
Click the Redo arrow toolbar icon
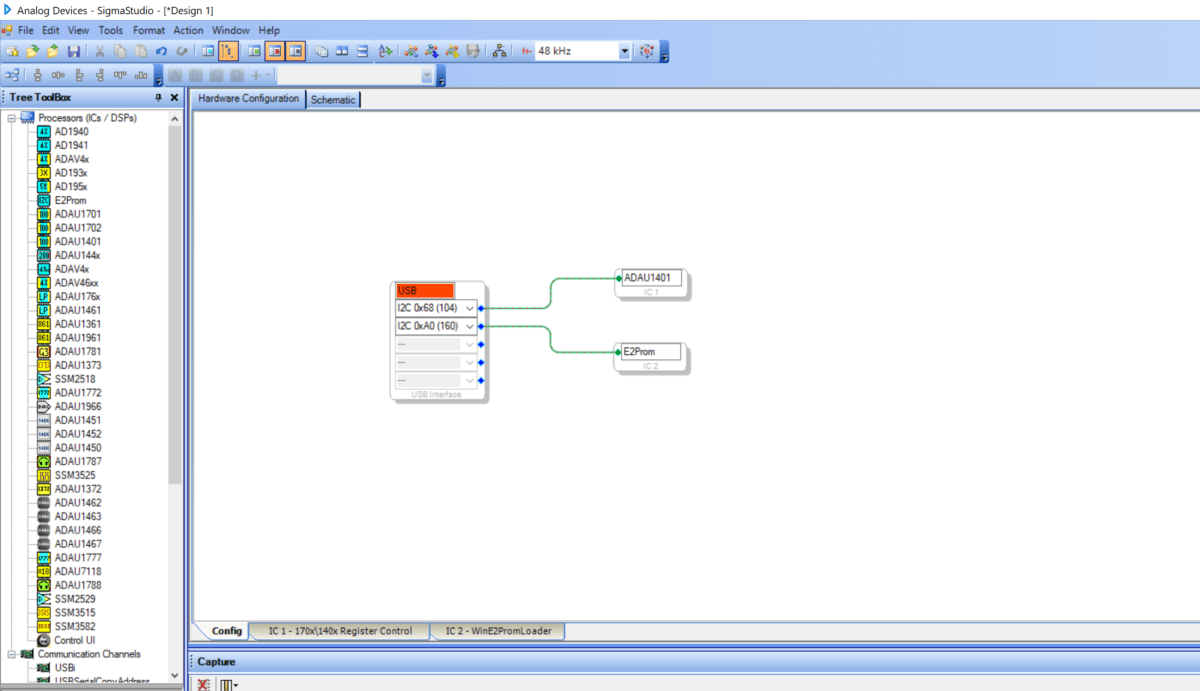[x=181, y=50]
